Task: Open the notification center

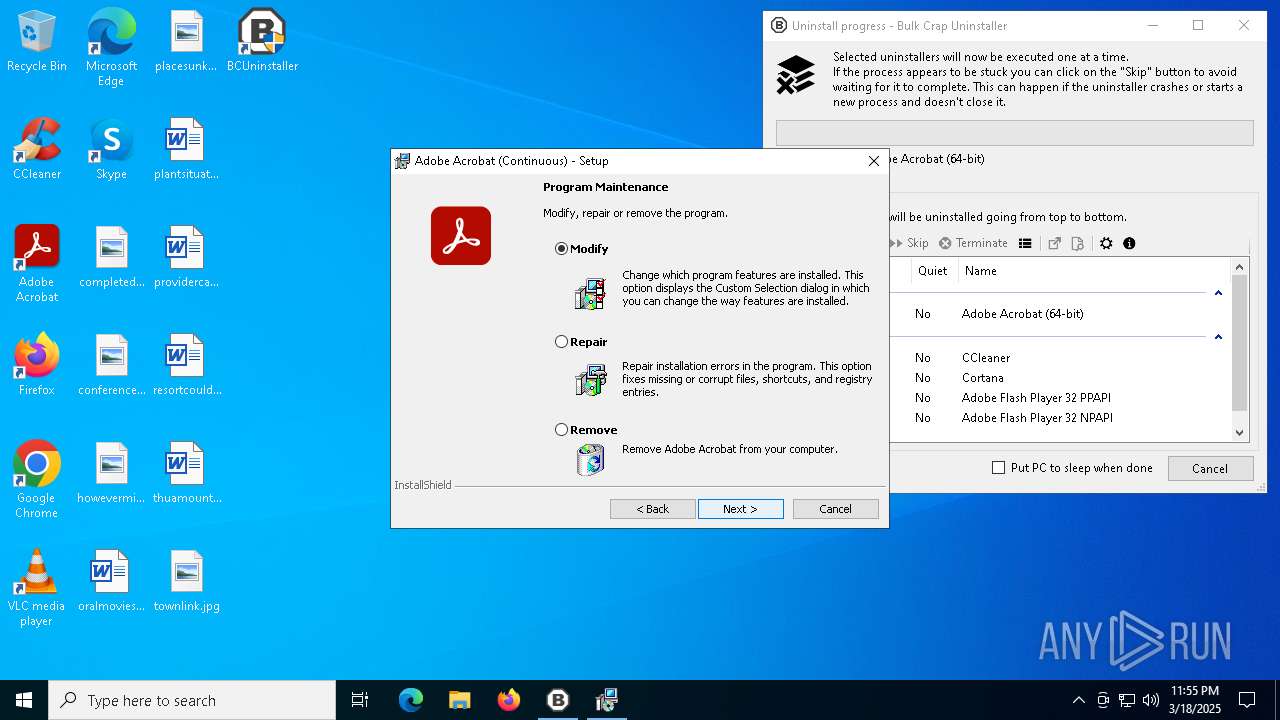Action: click(x=1247, y=700)
